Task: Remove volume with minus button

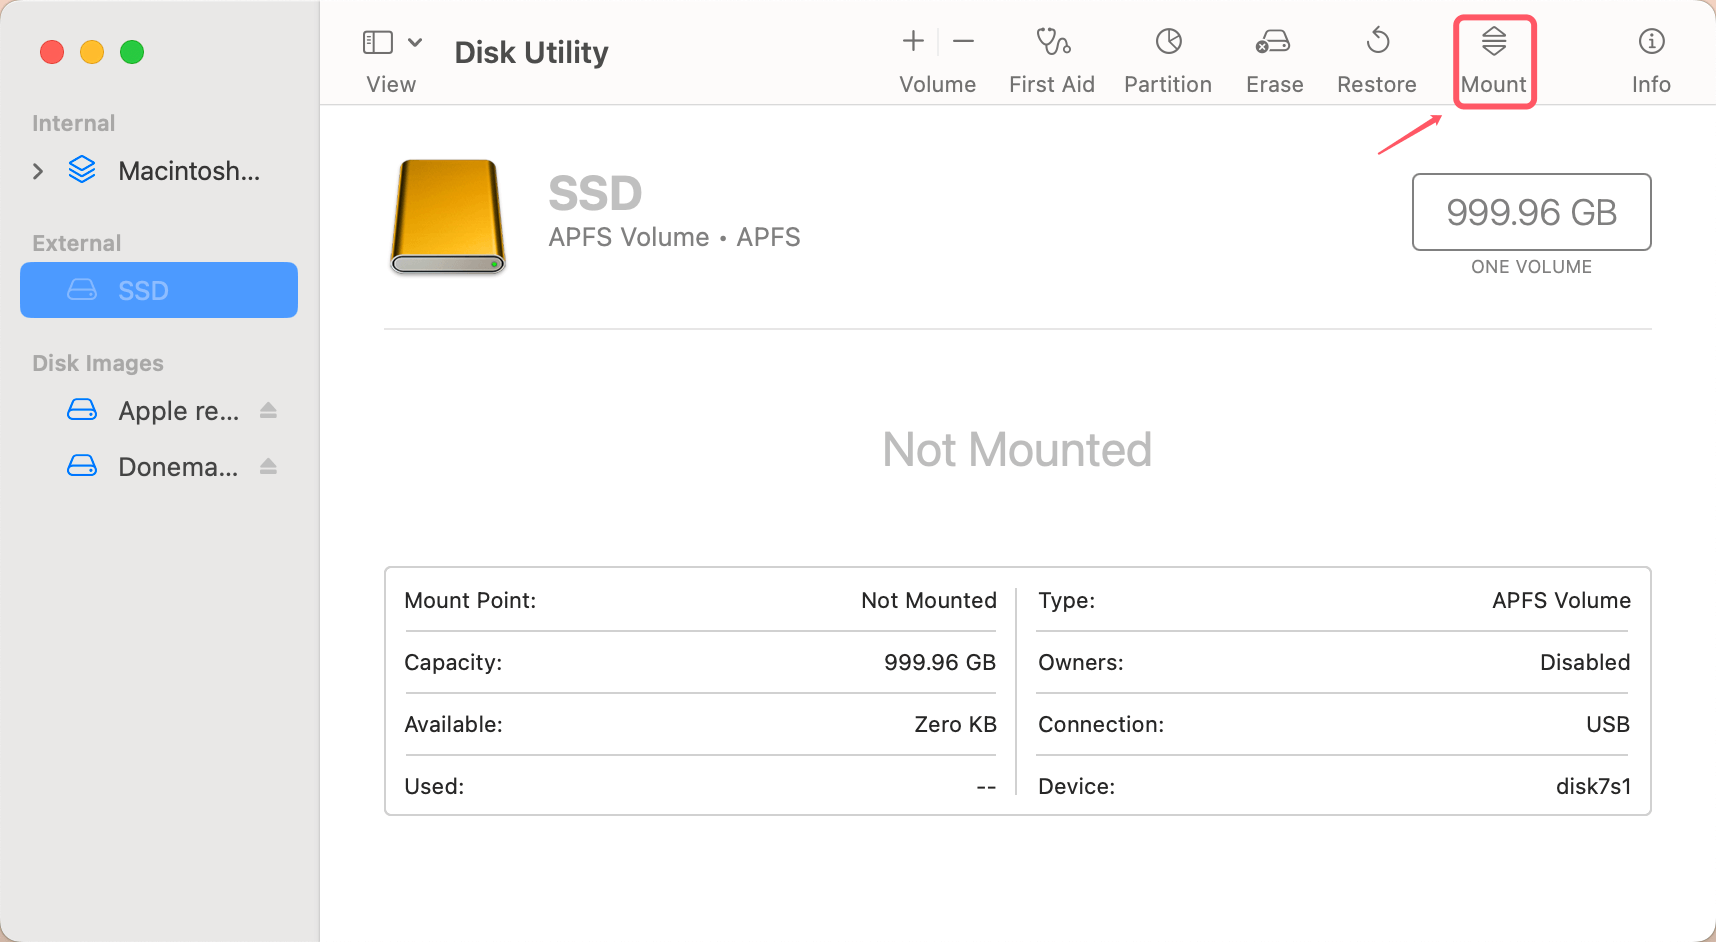Action: (x=963, y=41)
